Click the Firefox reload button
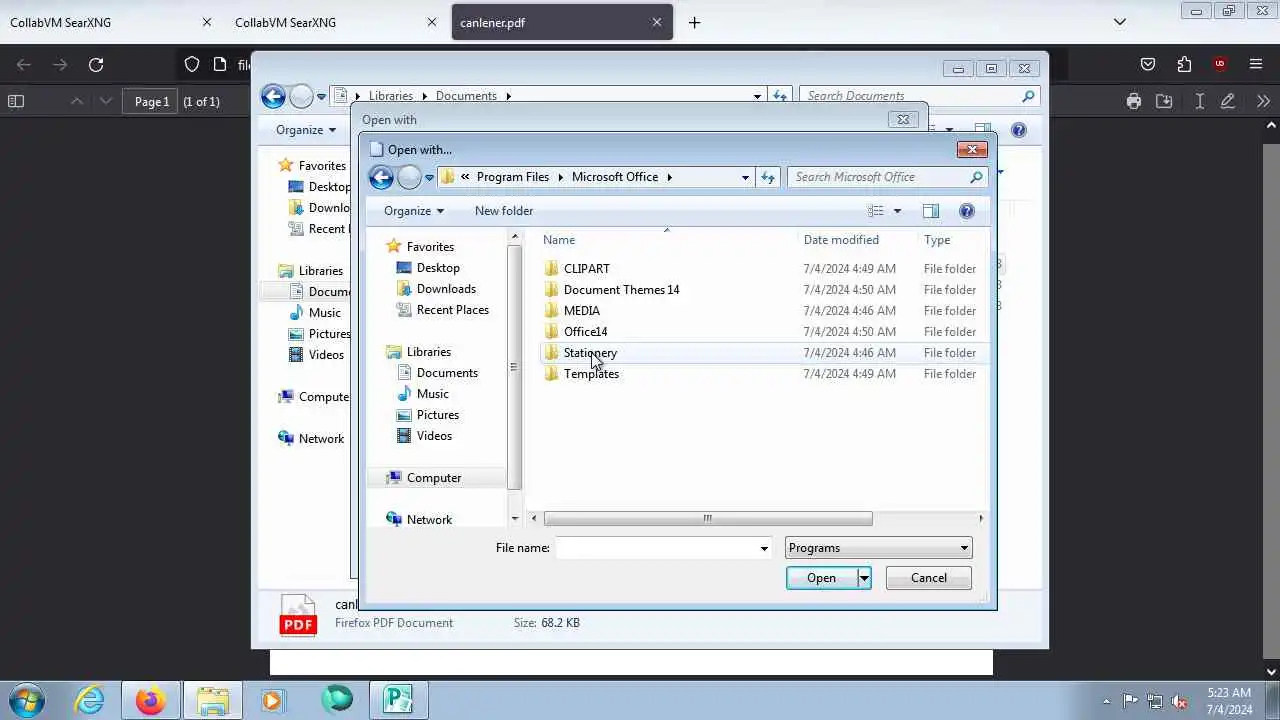Image resolution: width=1280 pixels, height=720 pixels. 96,64
